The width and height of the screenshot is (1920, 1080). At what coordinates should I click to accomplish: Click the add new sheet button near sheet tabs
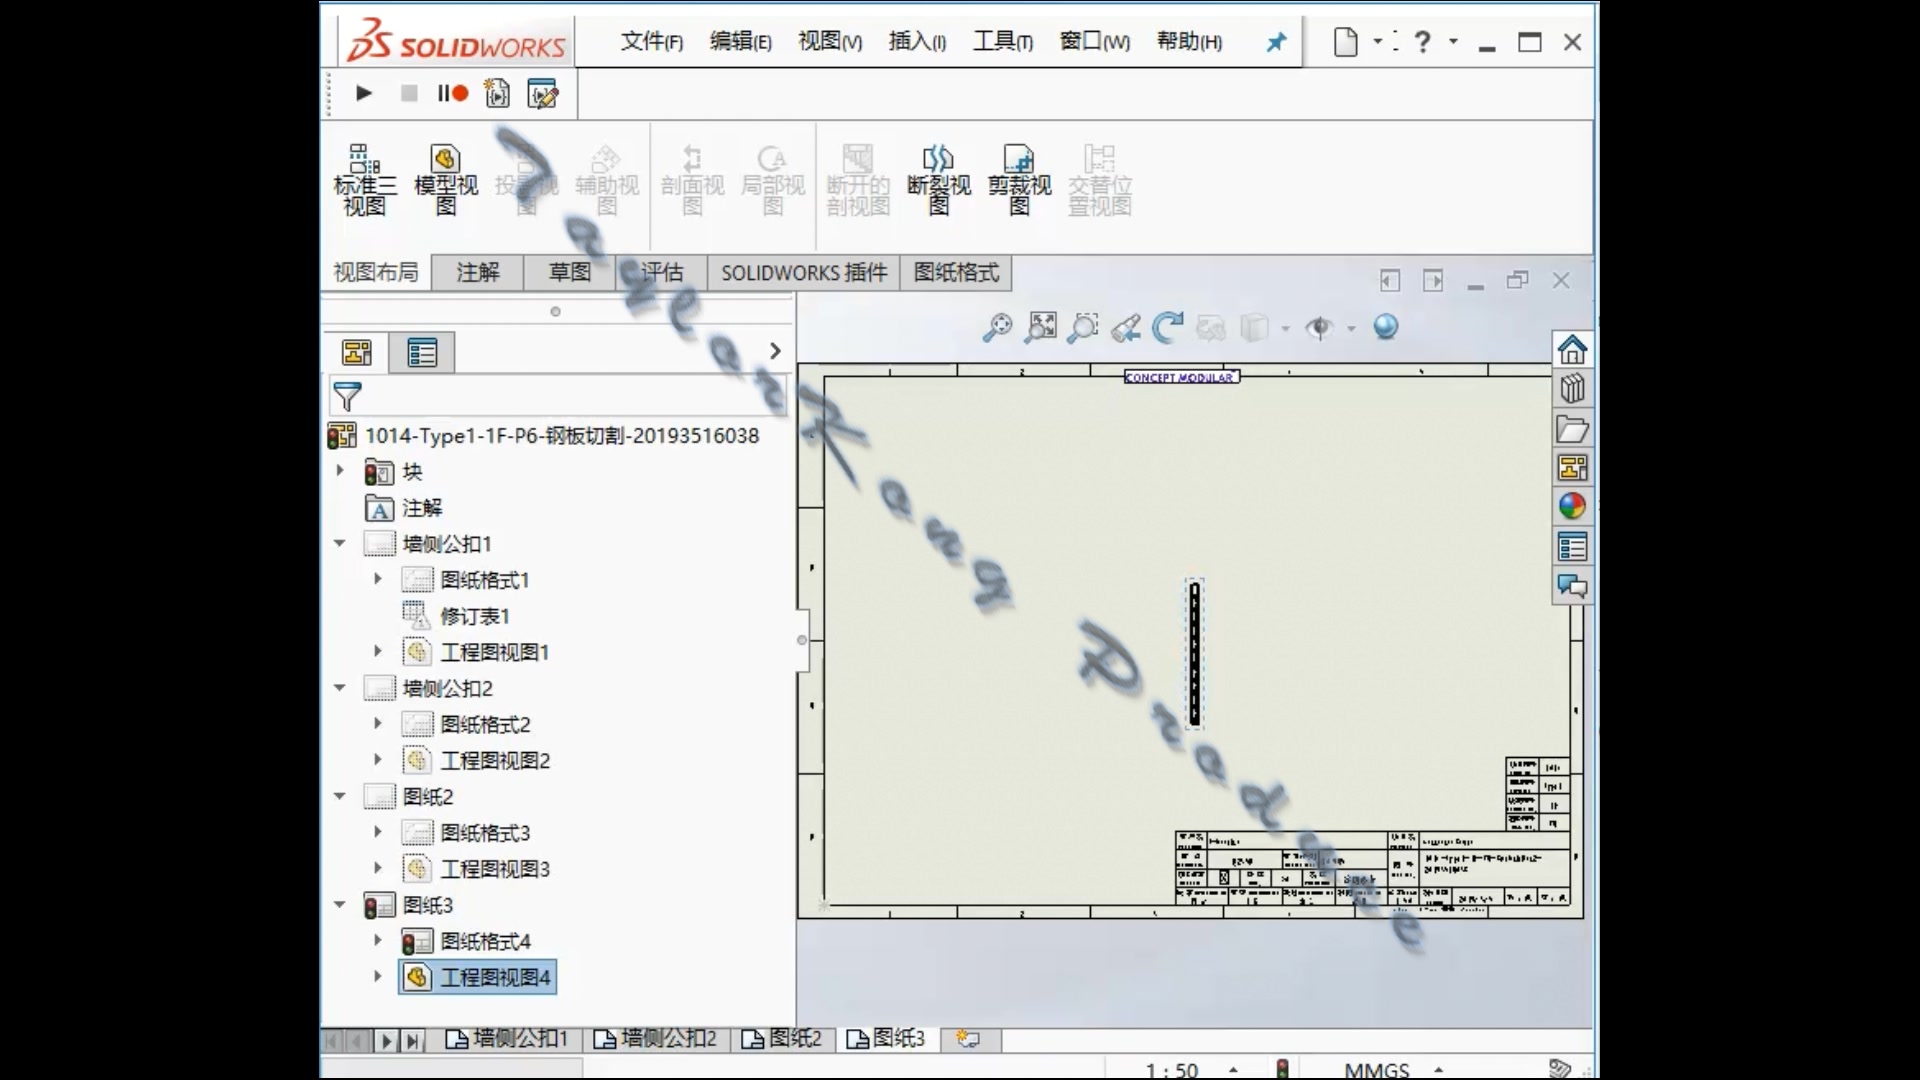[x=966, y=1039]
